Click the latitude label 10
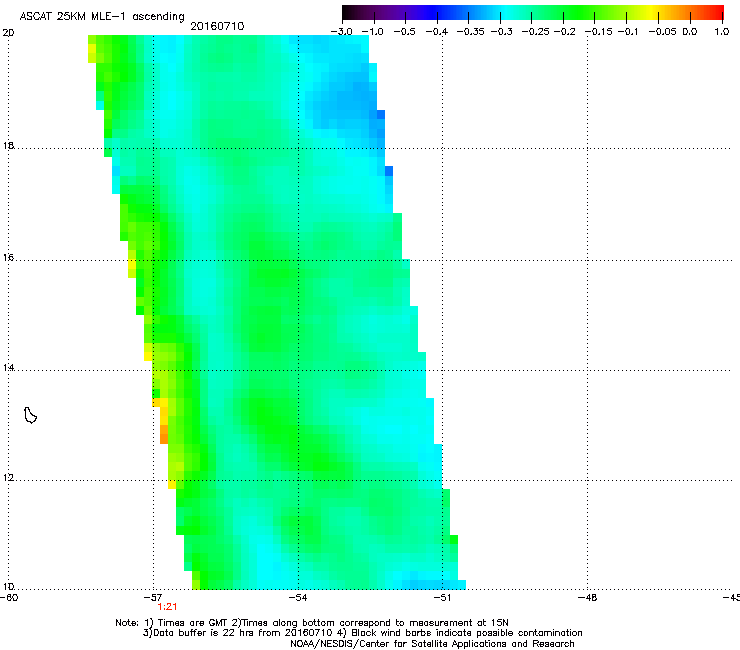 point(8,586)
